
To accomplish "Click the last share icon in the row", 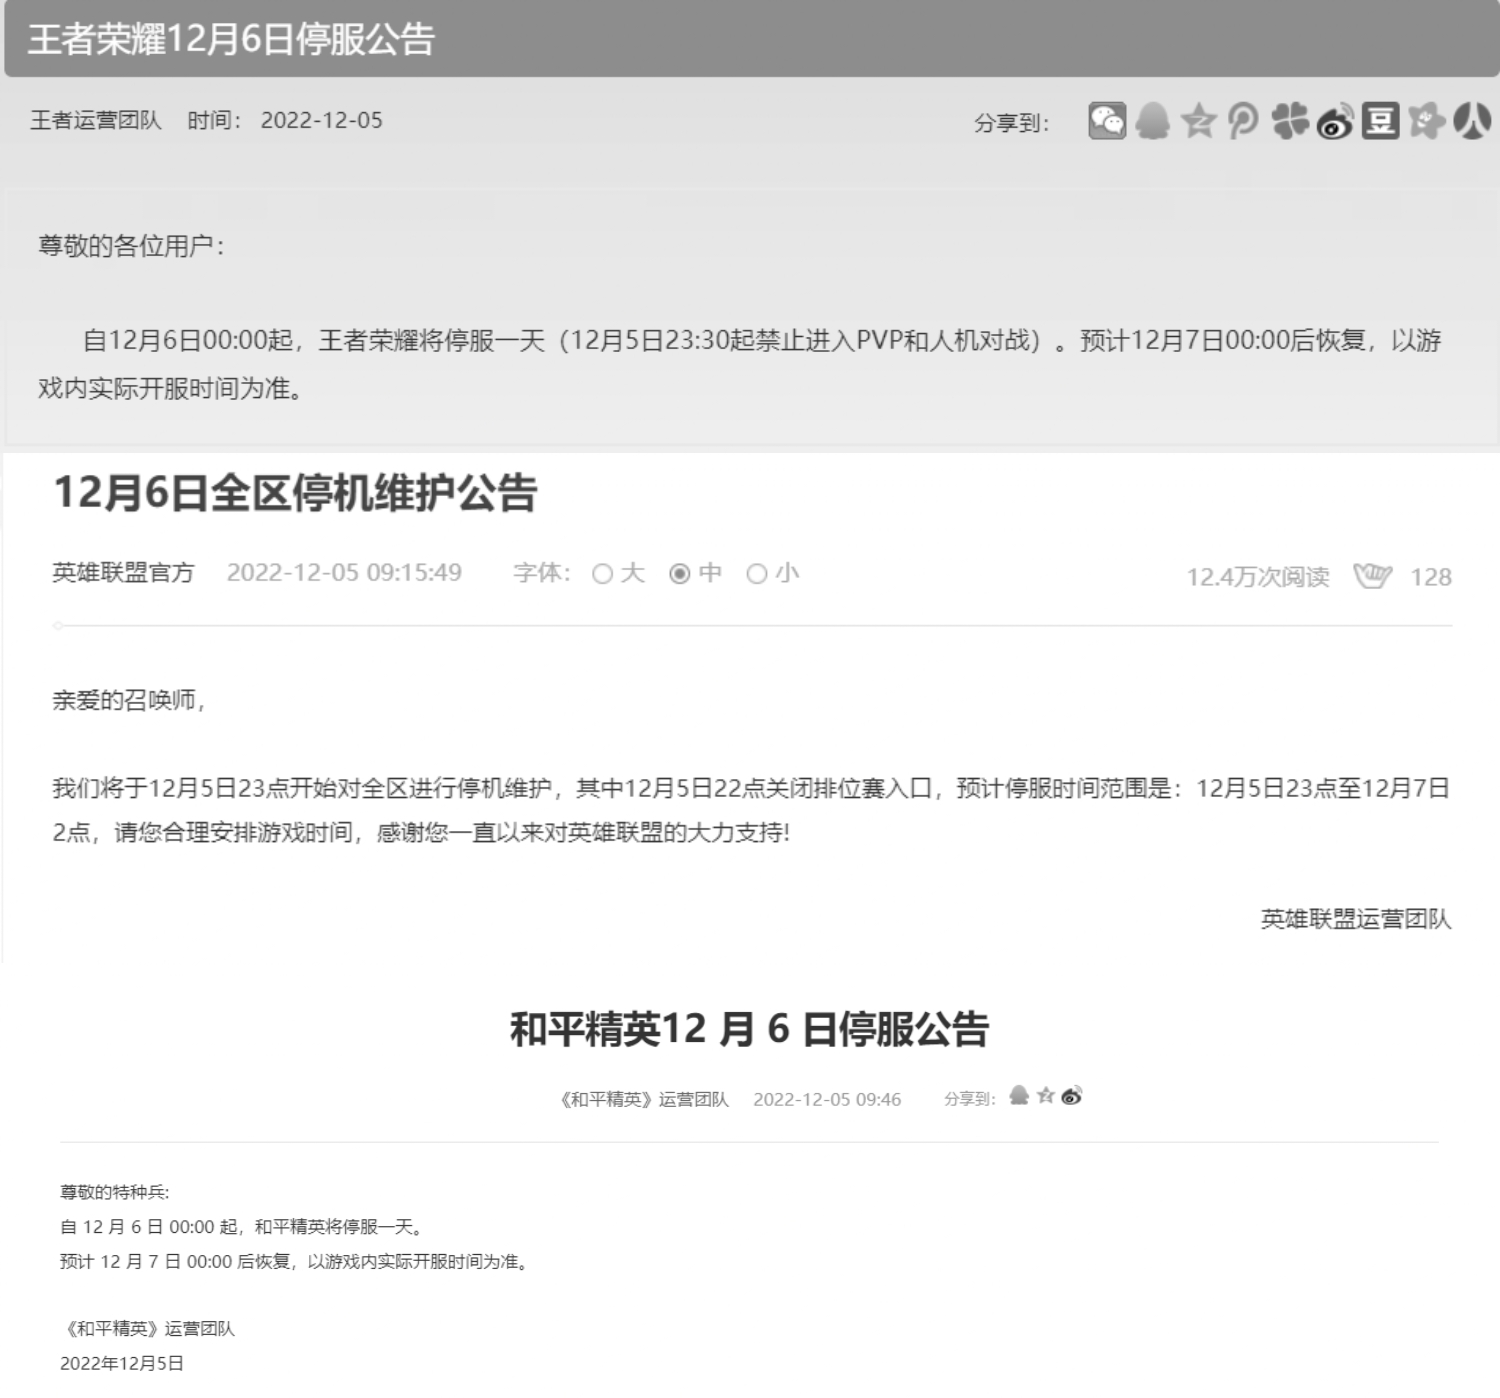I will coord(1469,122).
